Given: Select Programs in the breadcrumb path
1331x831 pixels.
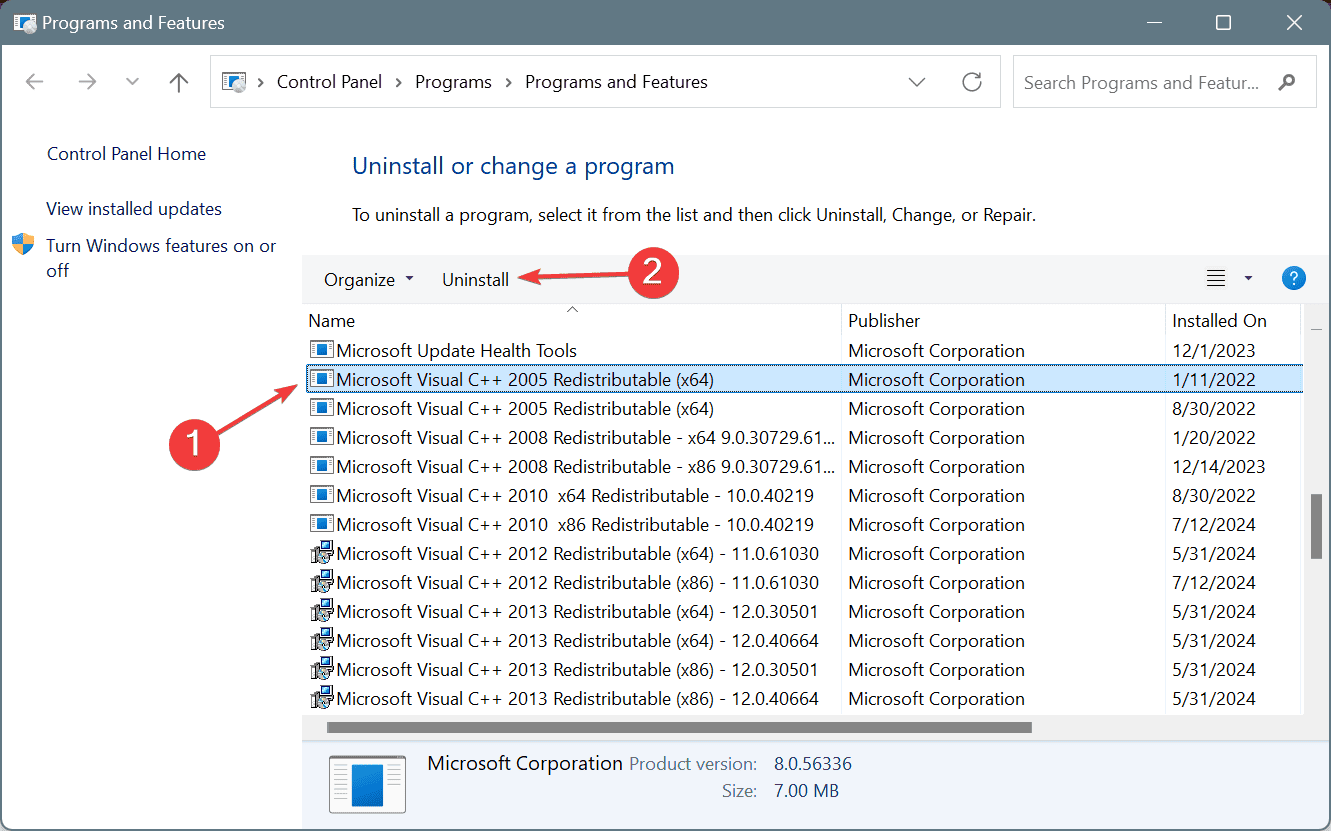Looking at the screenshot, I should pyautogui.click(x=453, y=82).
